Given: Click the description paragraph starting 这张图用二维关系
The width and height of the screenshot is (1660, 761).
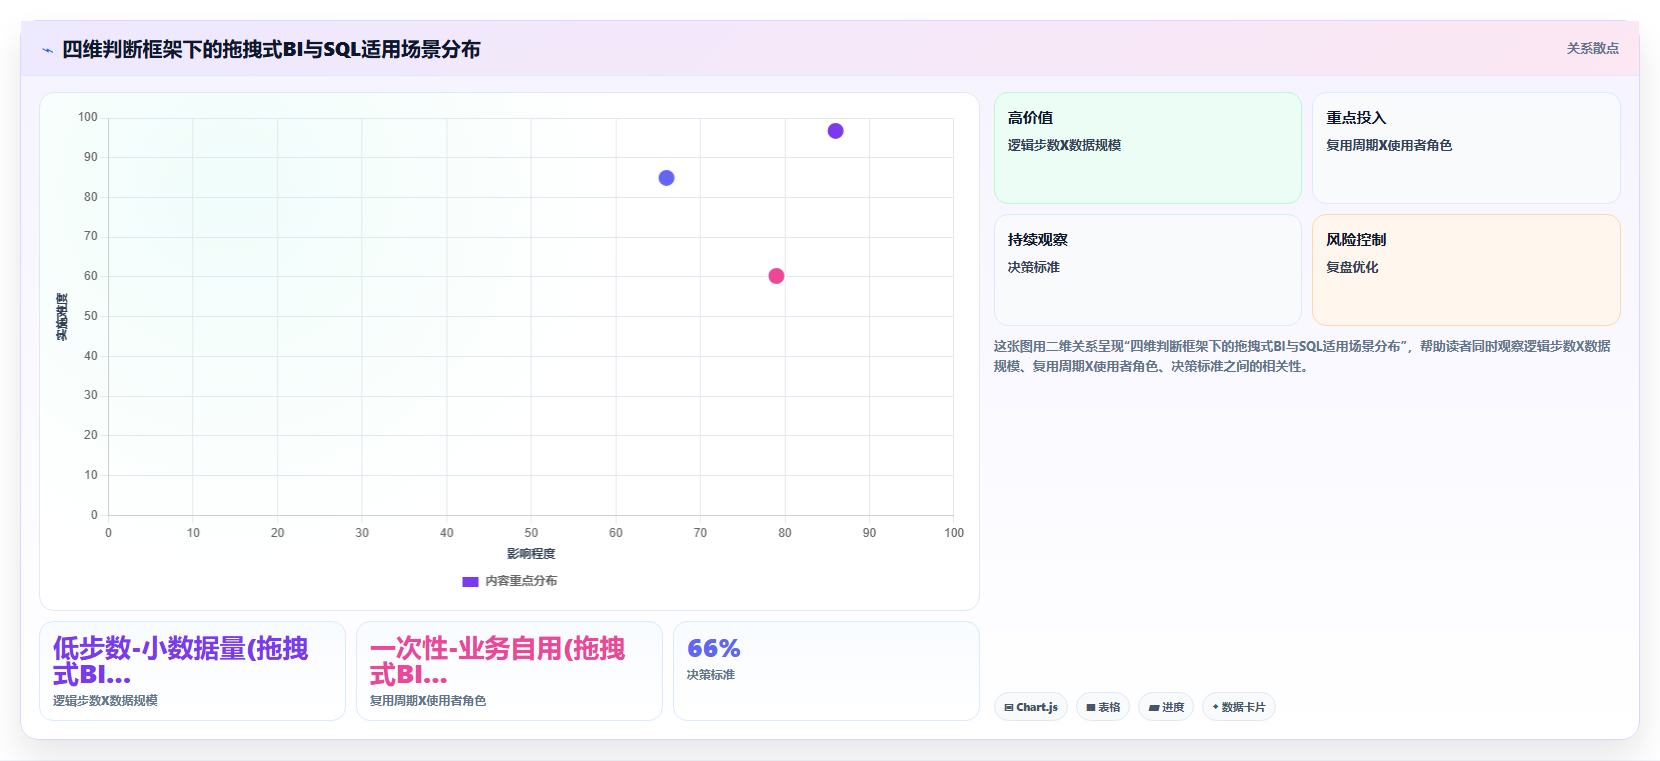Looking at the screenshot, I should (1302, 356).
